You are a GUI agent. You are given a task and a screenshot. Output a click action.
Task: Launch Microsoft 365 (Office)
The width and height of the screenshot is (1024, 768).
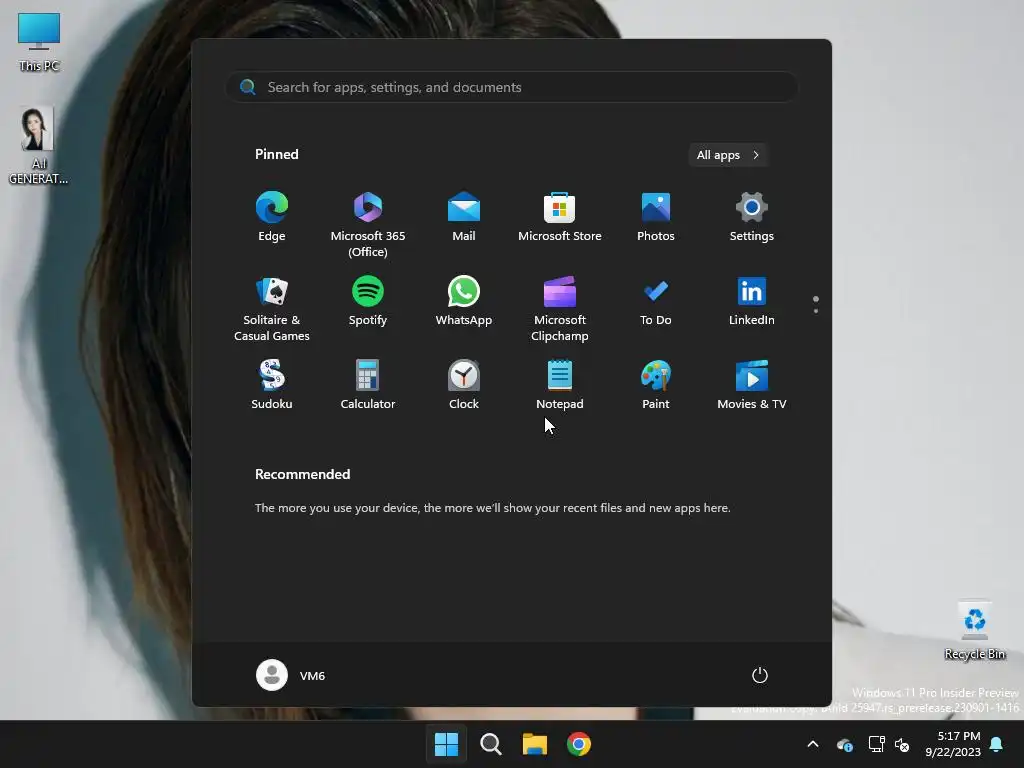368,225
